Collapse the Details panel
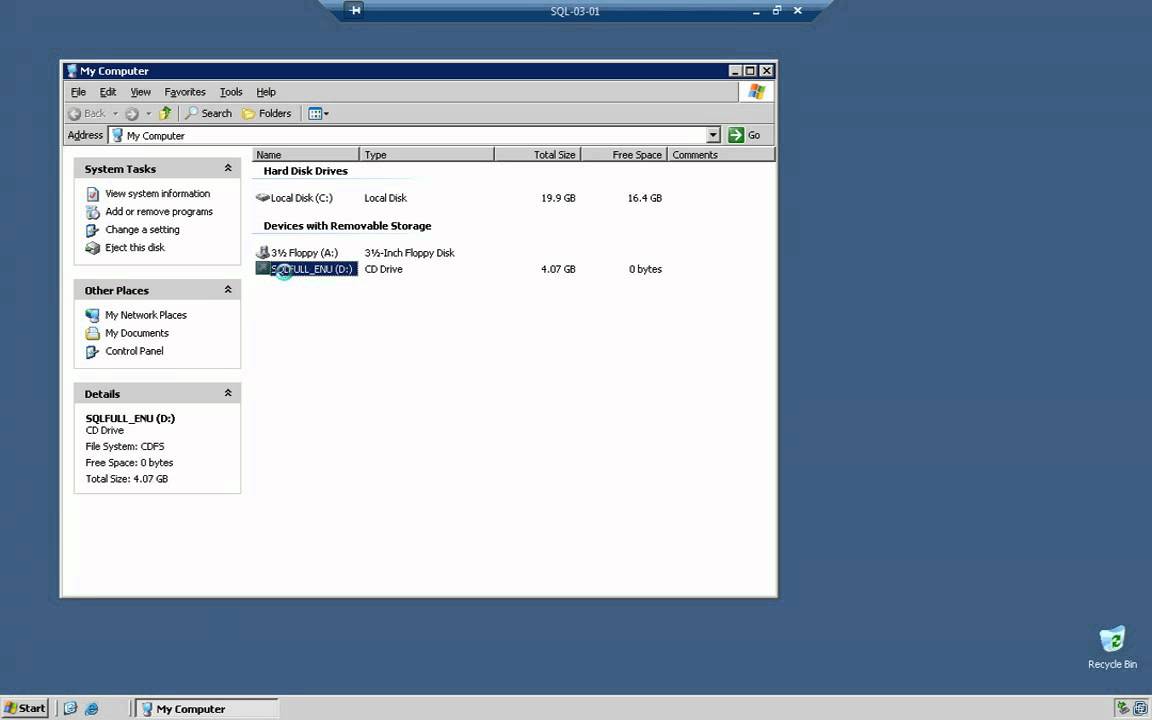Image resolution: width=1152 pixels, height=720 pixels. (228, 393)
